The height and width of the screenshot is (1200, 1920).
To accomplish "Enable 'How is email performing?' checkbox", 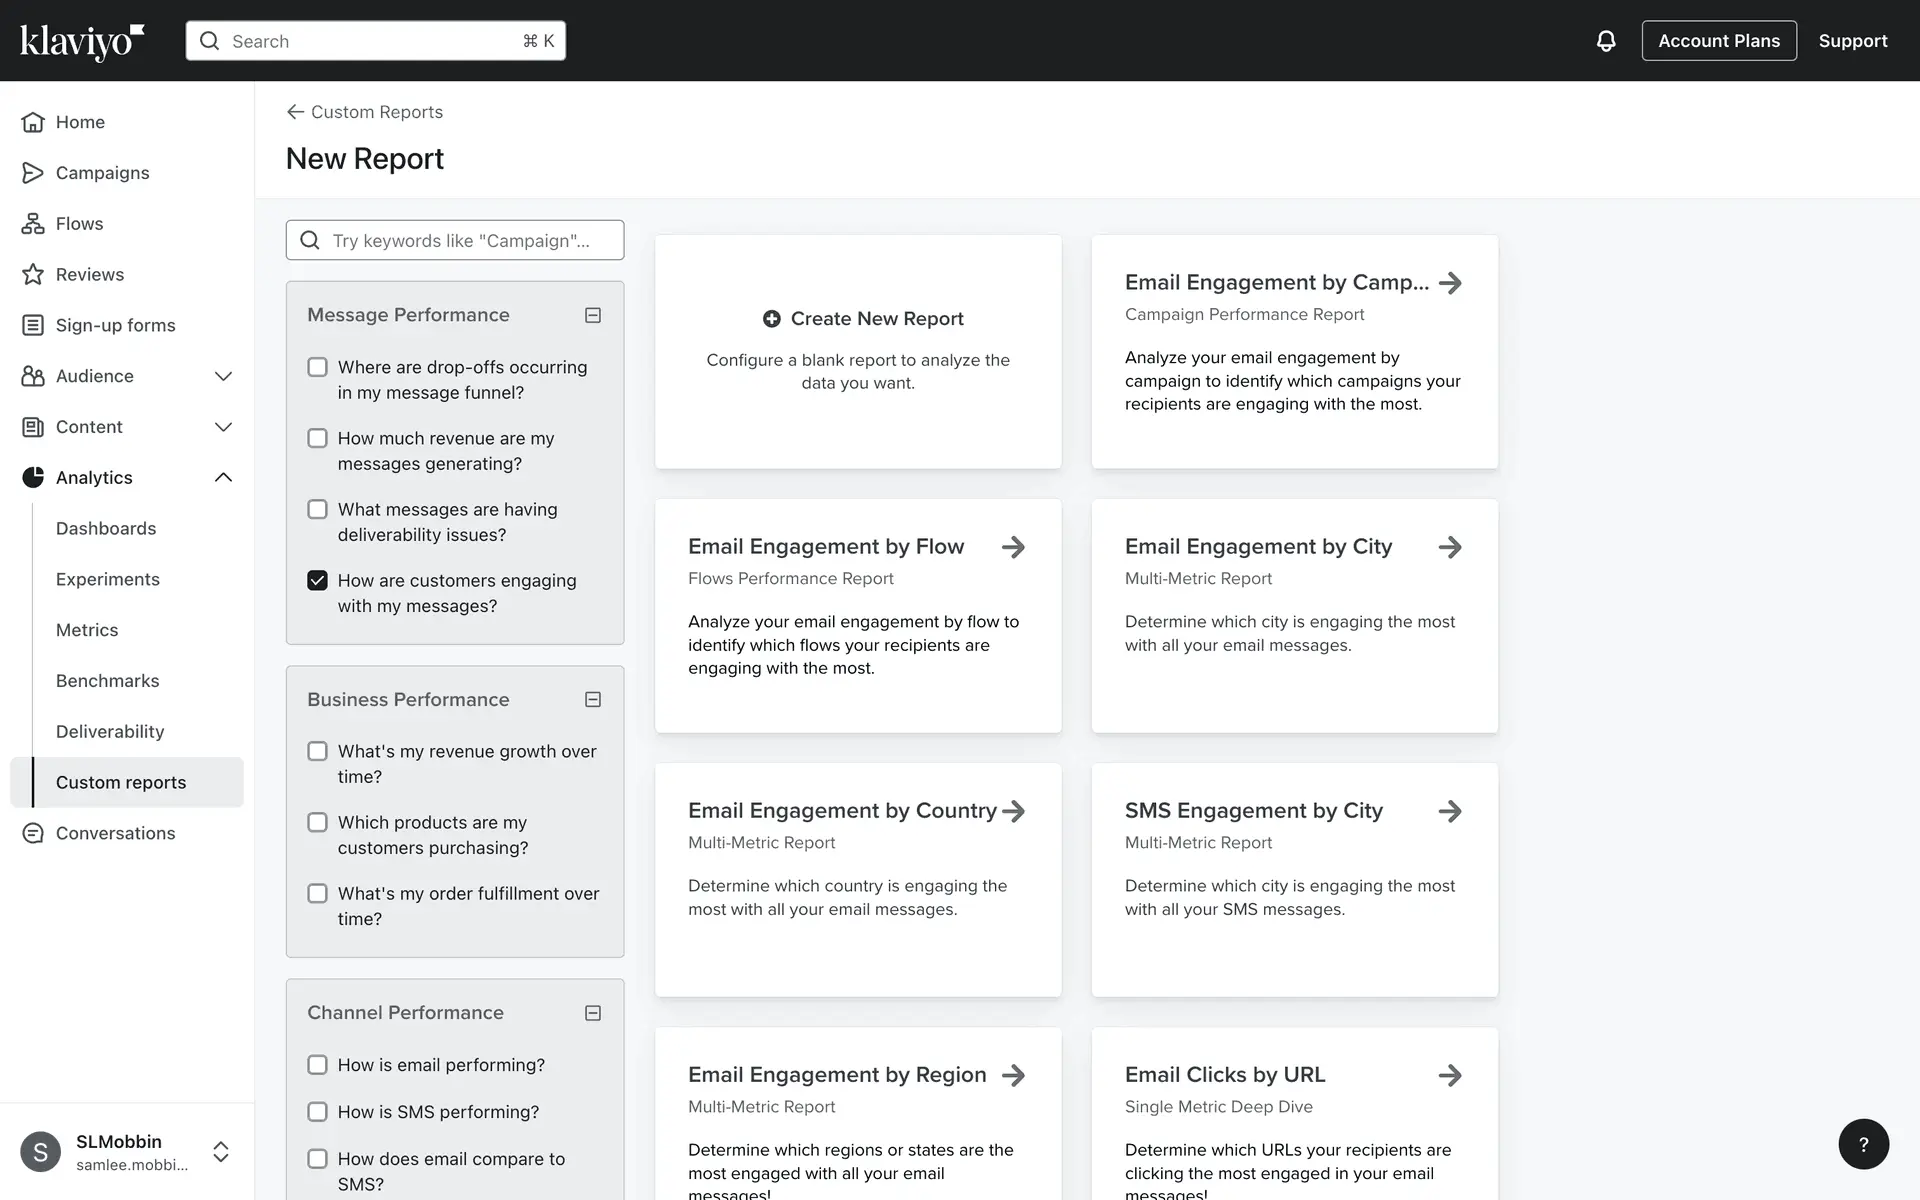I will click(x=317, y=1065).
